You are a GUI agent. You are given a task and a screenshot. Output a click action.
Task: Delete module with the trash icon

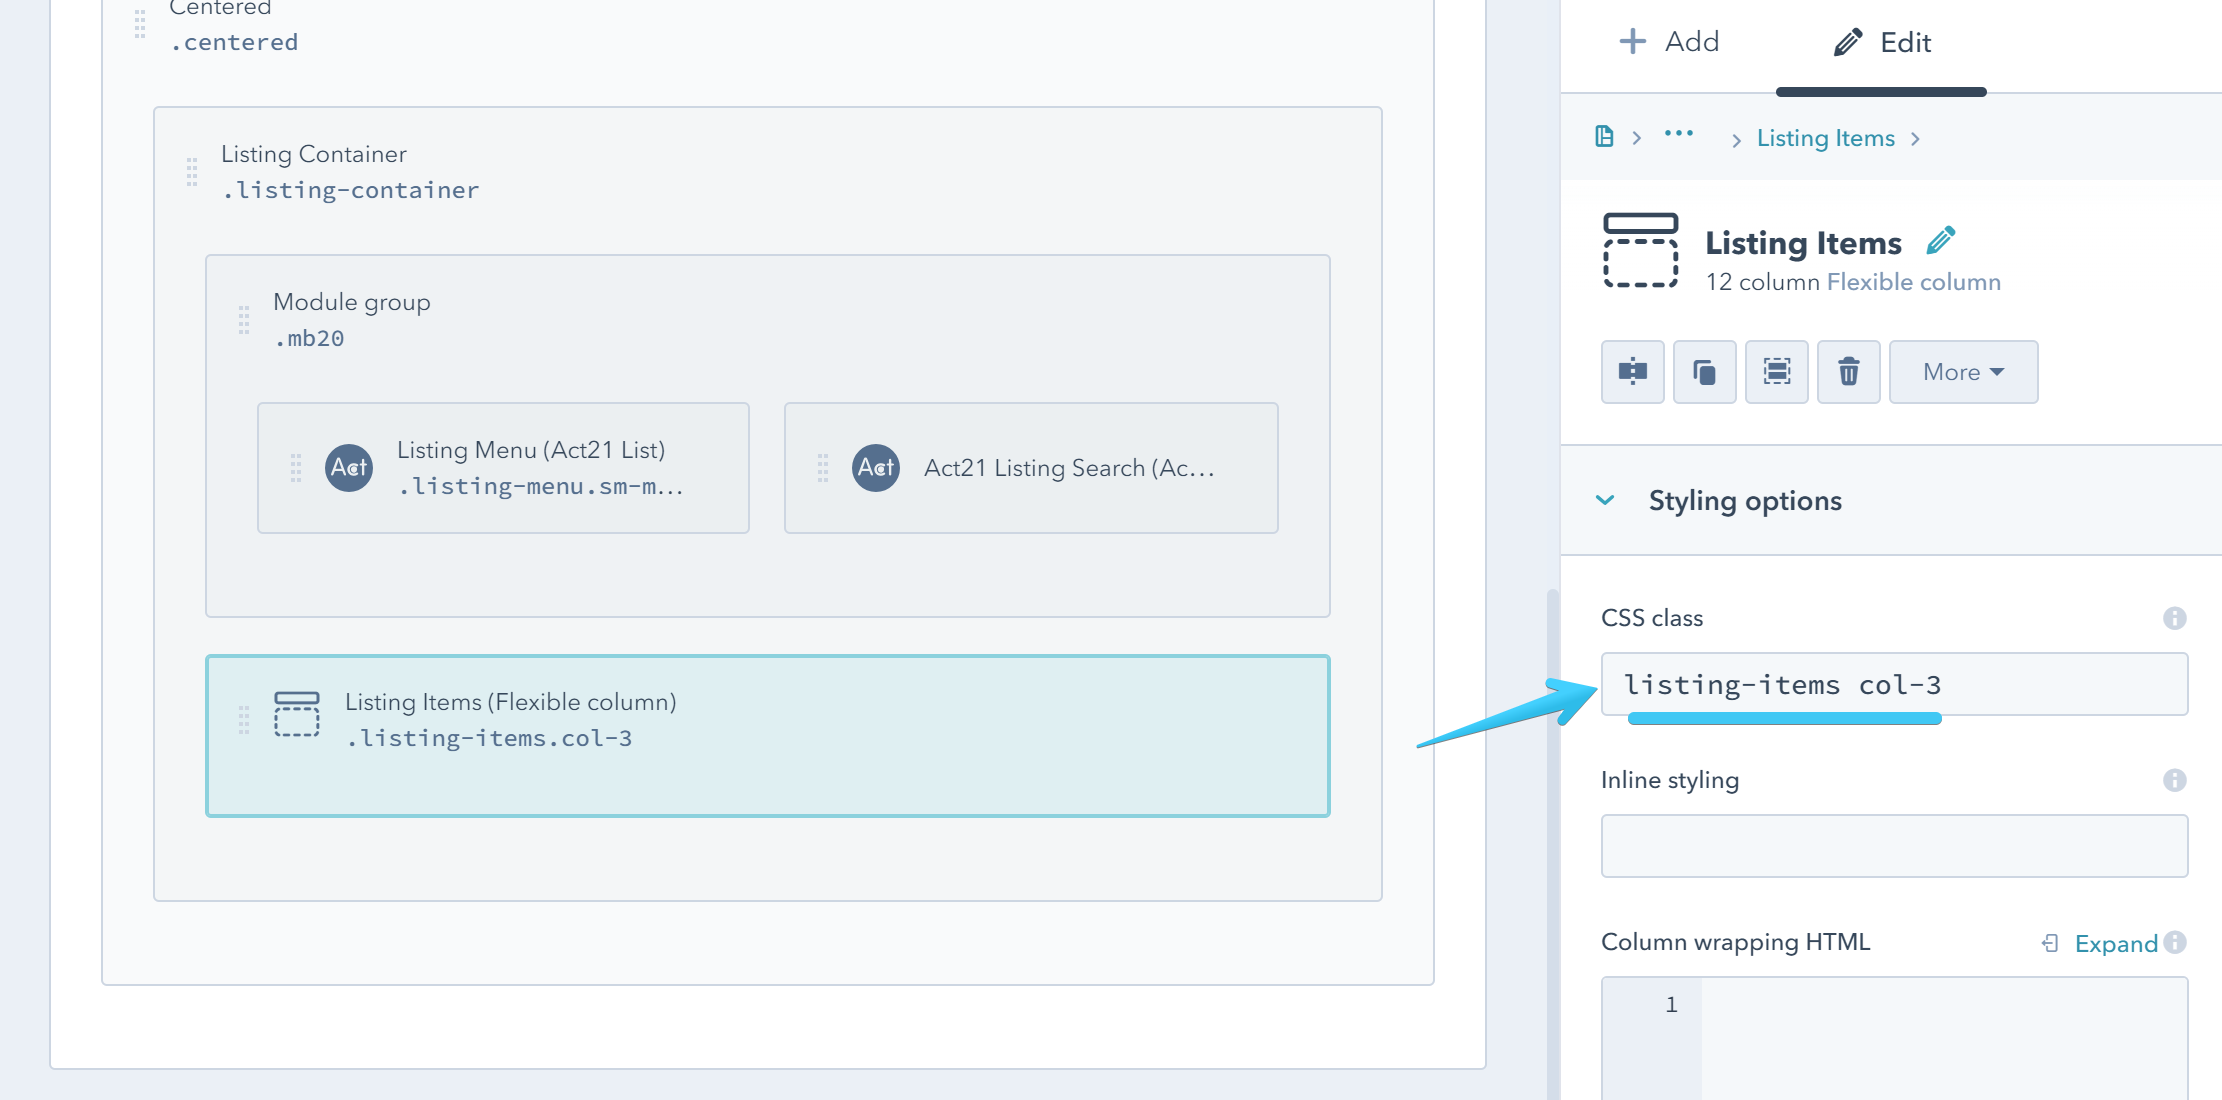click(x=1848, y=372)
